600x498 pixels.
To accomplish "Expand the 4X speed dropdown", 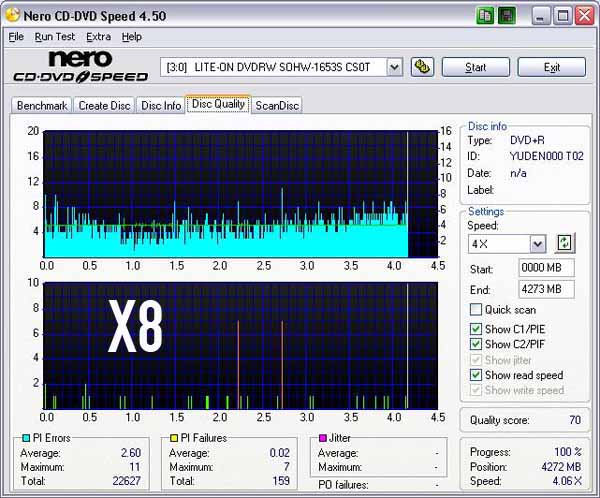I will coord(538,244).
